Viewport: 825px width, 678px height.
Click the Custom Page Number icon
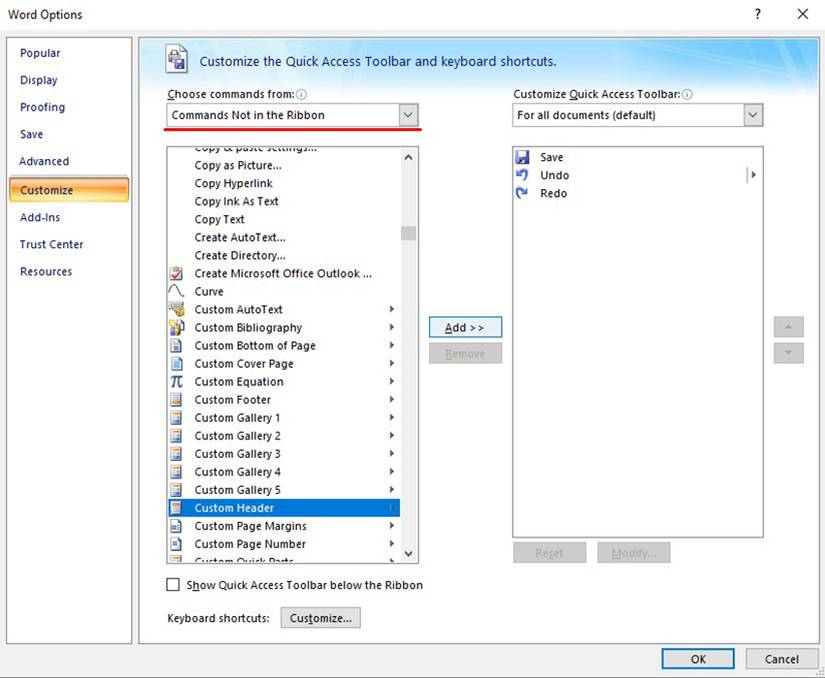[176, 544]
